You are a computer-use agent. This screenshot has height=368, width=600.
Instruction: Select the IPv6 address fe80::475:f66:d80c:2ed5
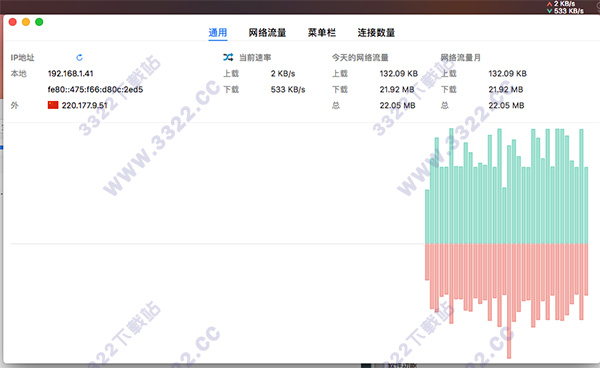[95, 90]
